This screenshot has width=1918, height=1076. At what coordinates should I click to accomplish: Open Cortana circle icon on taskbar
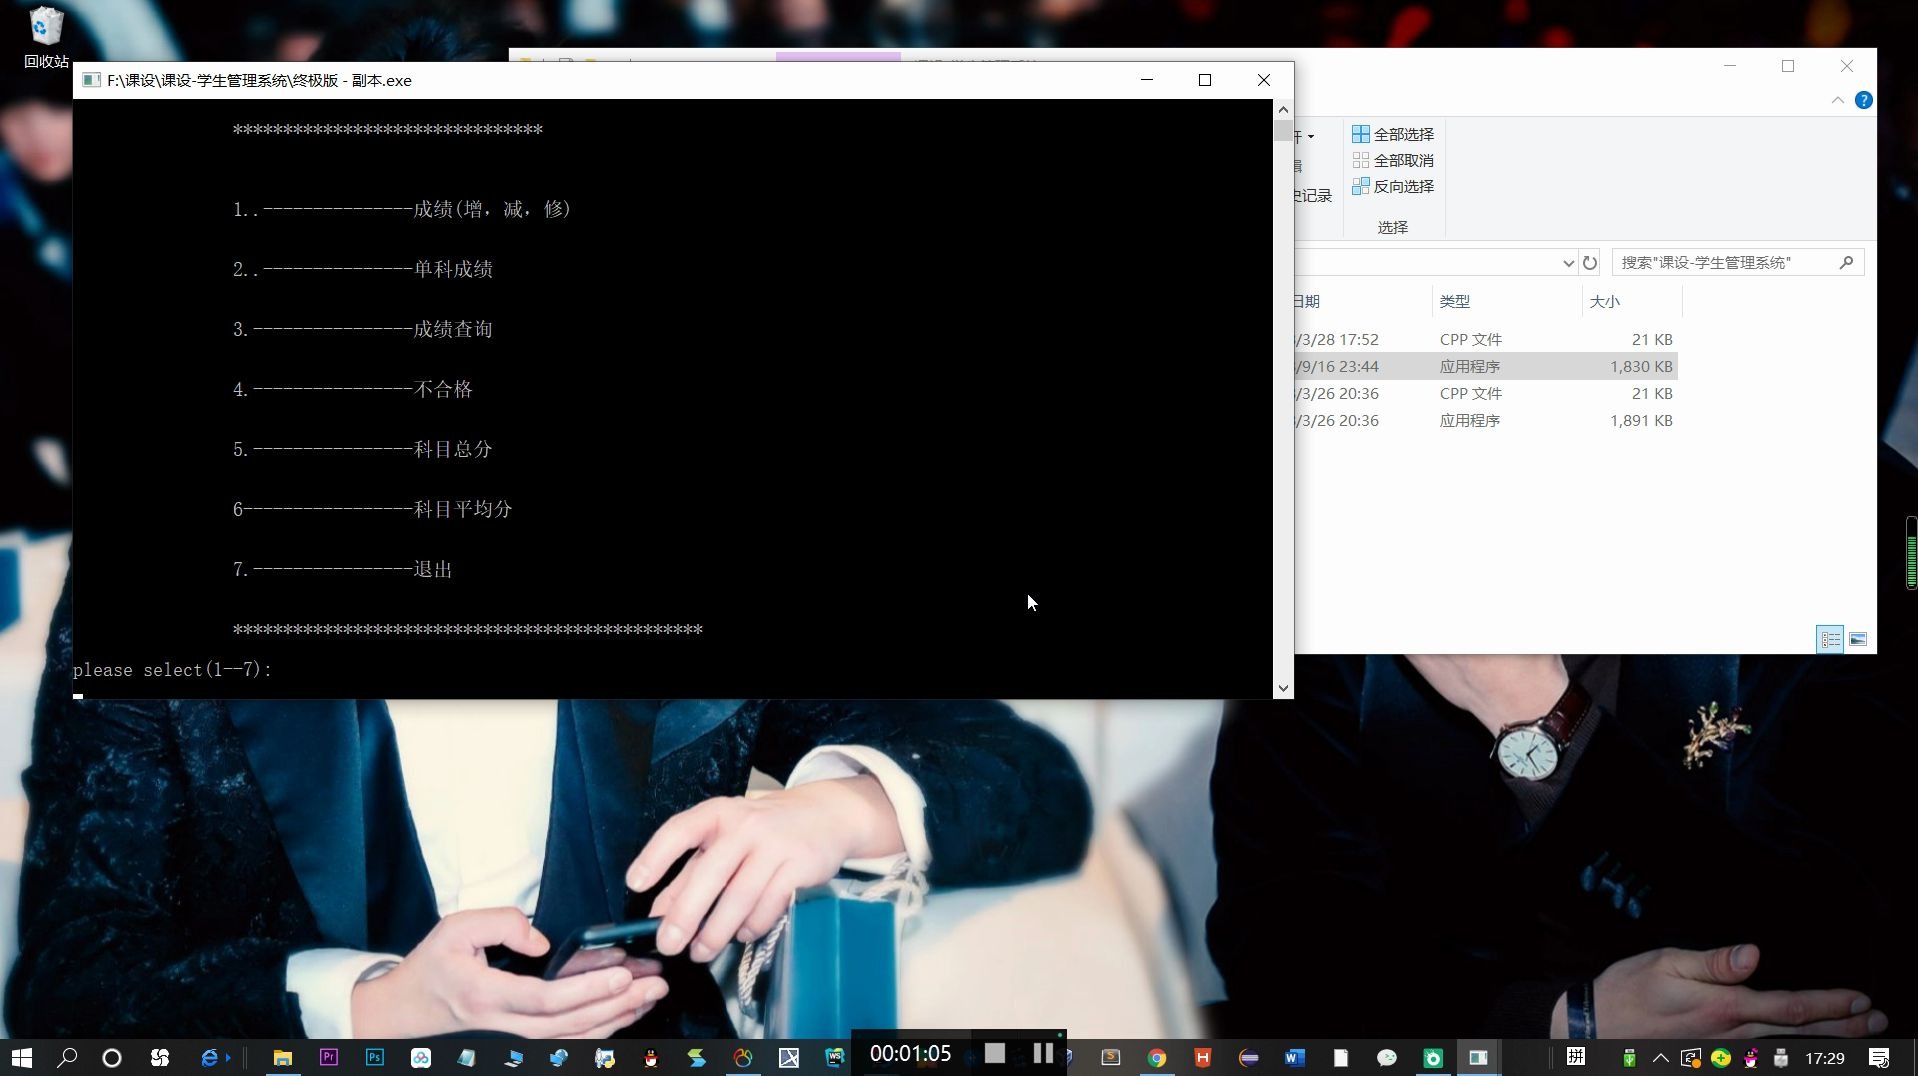[x=112, y=1057]
